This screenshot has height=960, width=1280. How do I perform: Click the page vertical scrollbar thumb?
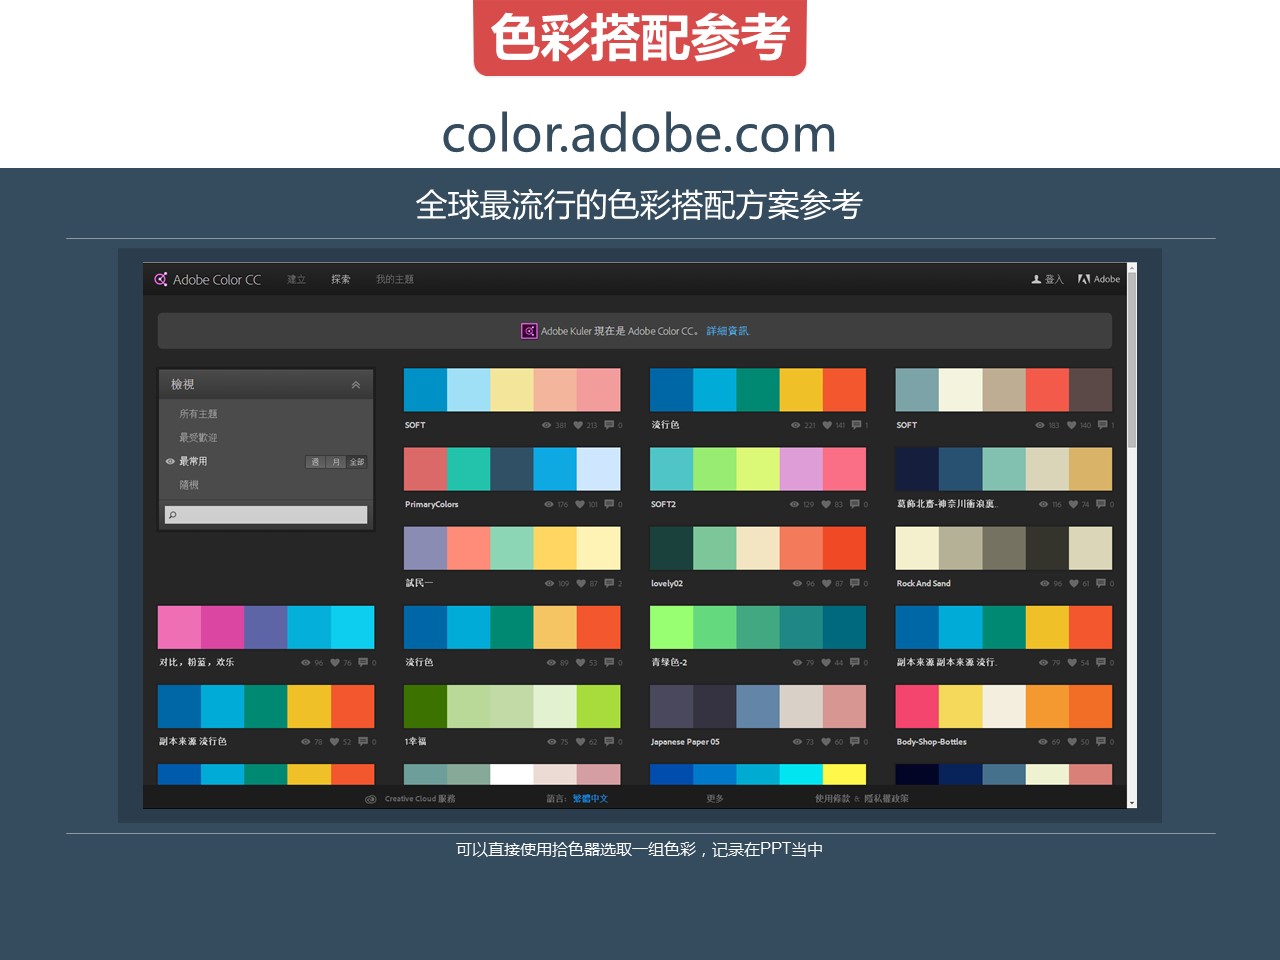pos(1132,360)
